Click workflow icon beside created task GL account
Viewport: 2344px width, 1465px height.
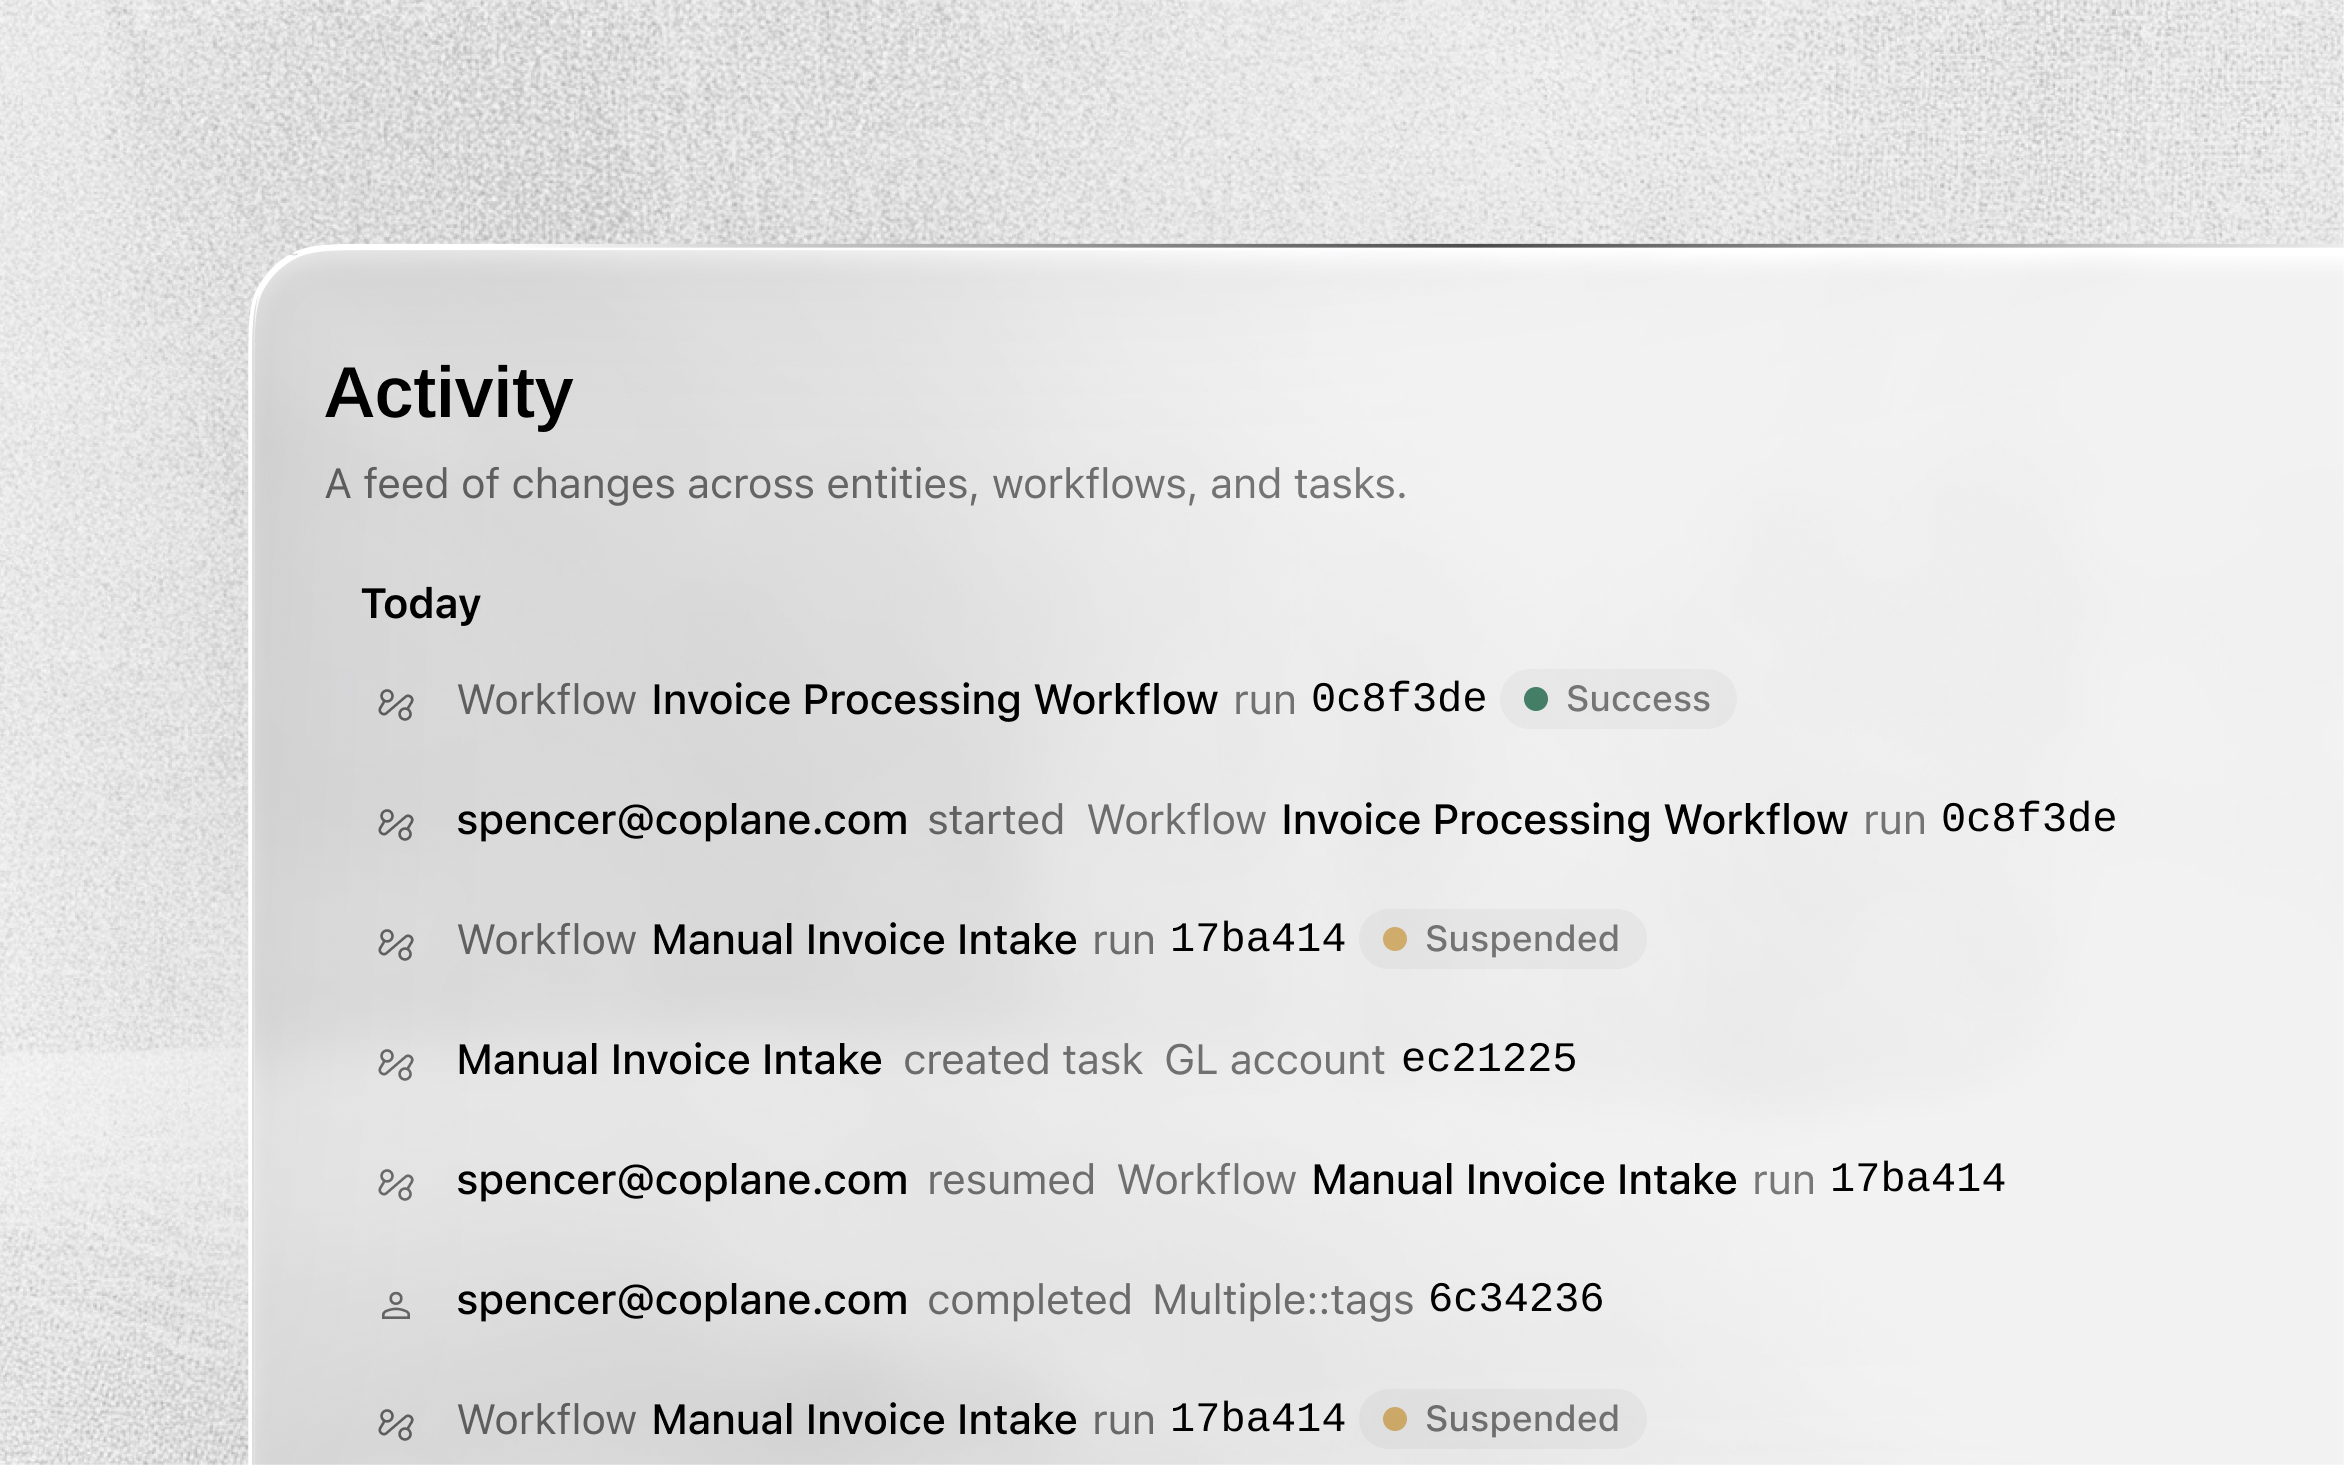pyautogui.click(x=396, y=1064)
